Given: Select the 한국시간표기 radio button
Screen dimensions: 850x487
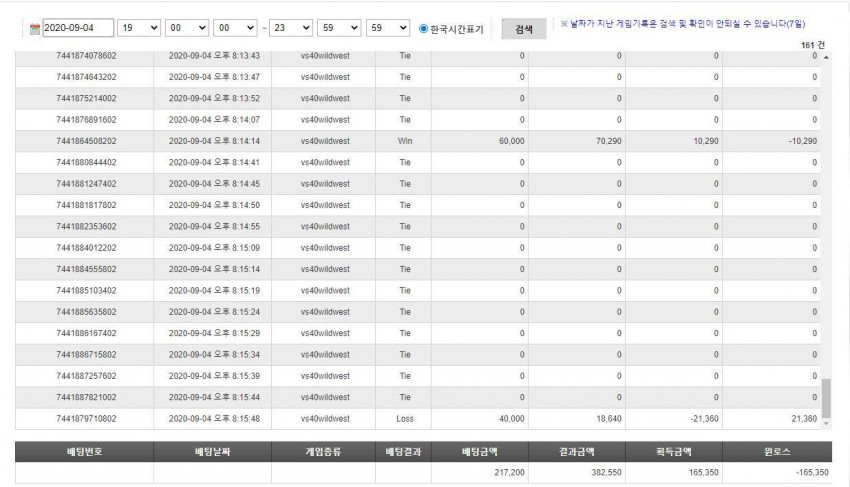Looking at the screenshot, I should click(x=423, y=29).
